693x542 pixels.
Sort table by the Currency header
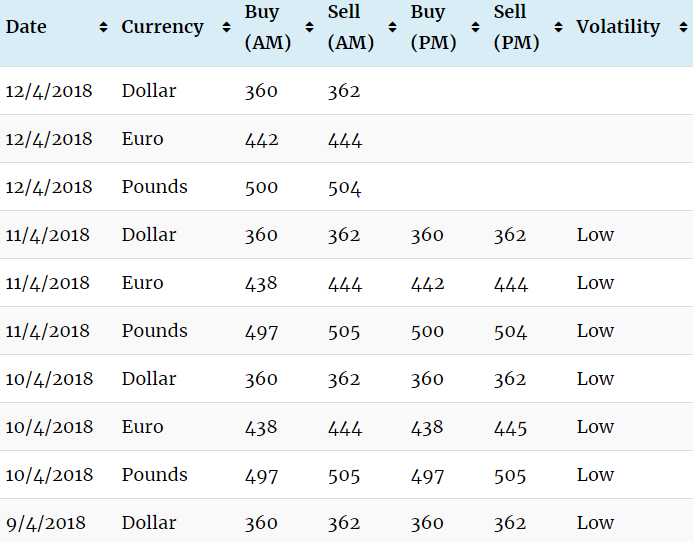coord(162,27)
